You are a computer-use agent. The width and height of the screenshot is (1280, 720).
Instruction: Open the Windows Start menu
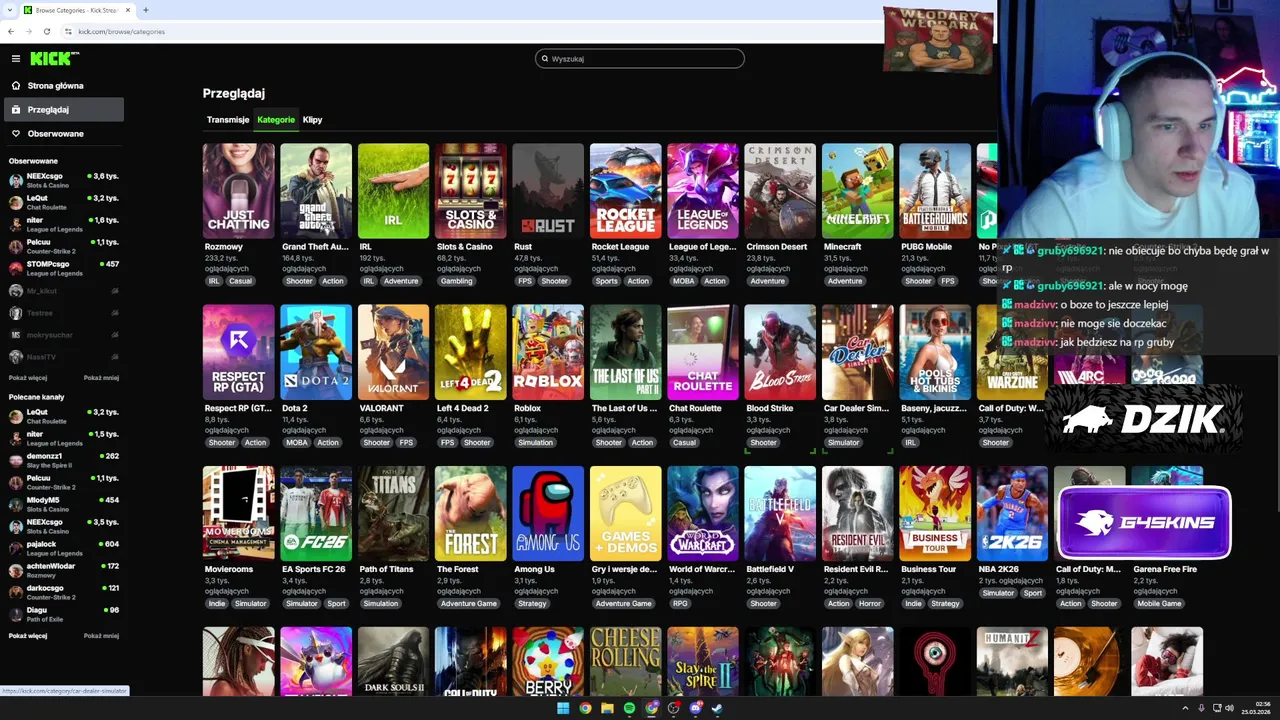tap(563, 708)
